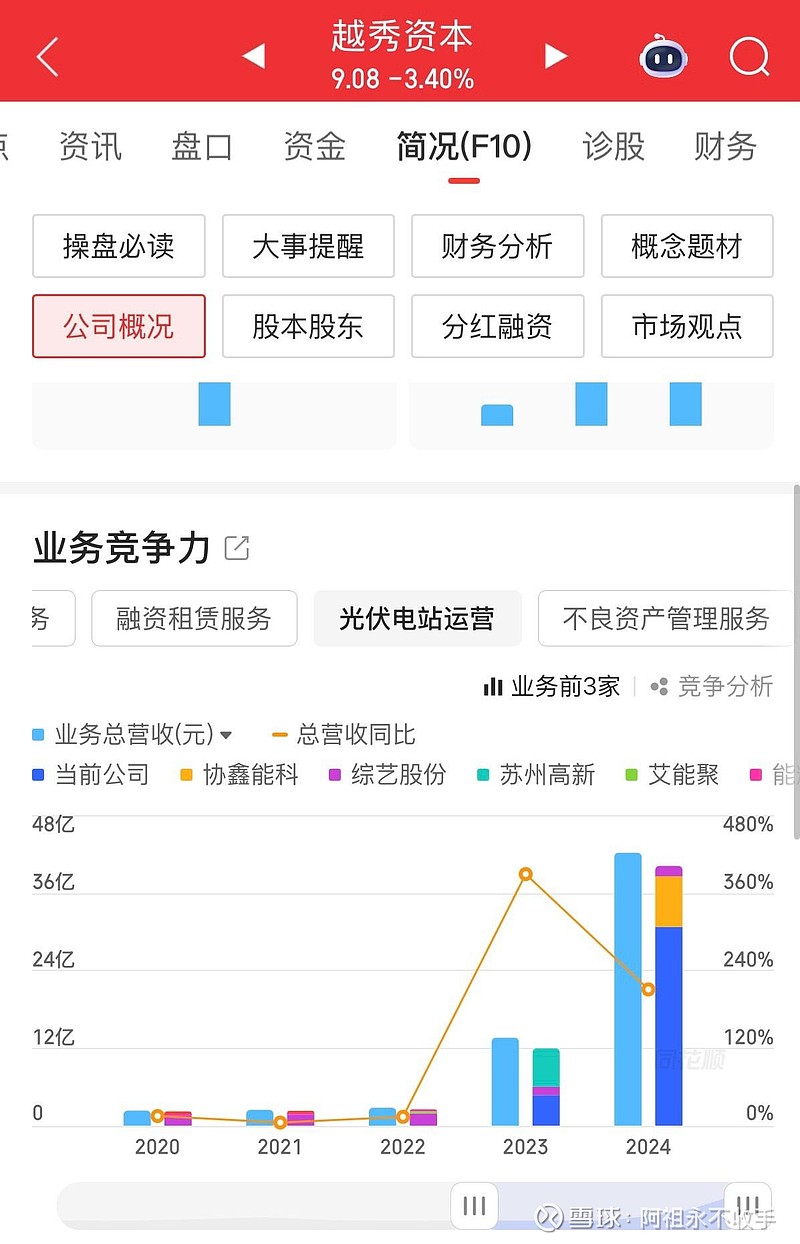Open 分红融资 section
The image size is (800, 1244).
(x=497, y=326)
